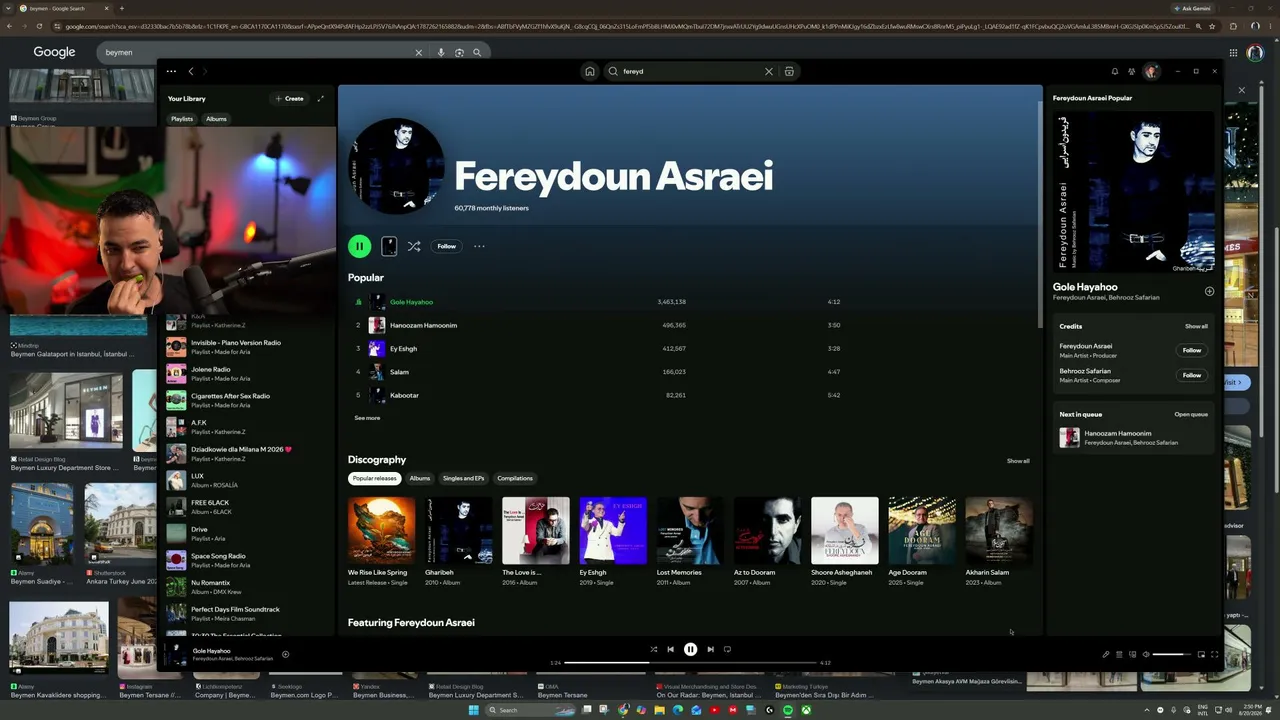
Task: Open We Rise Like Spring release
Action: [381, 531]
